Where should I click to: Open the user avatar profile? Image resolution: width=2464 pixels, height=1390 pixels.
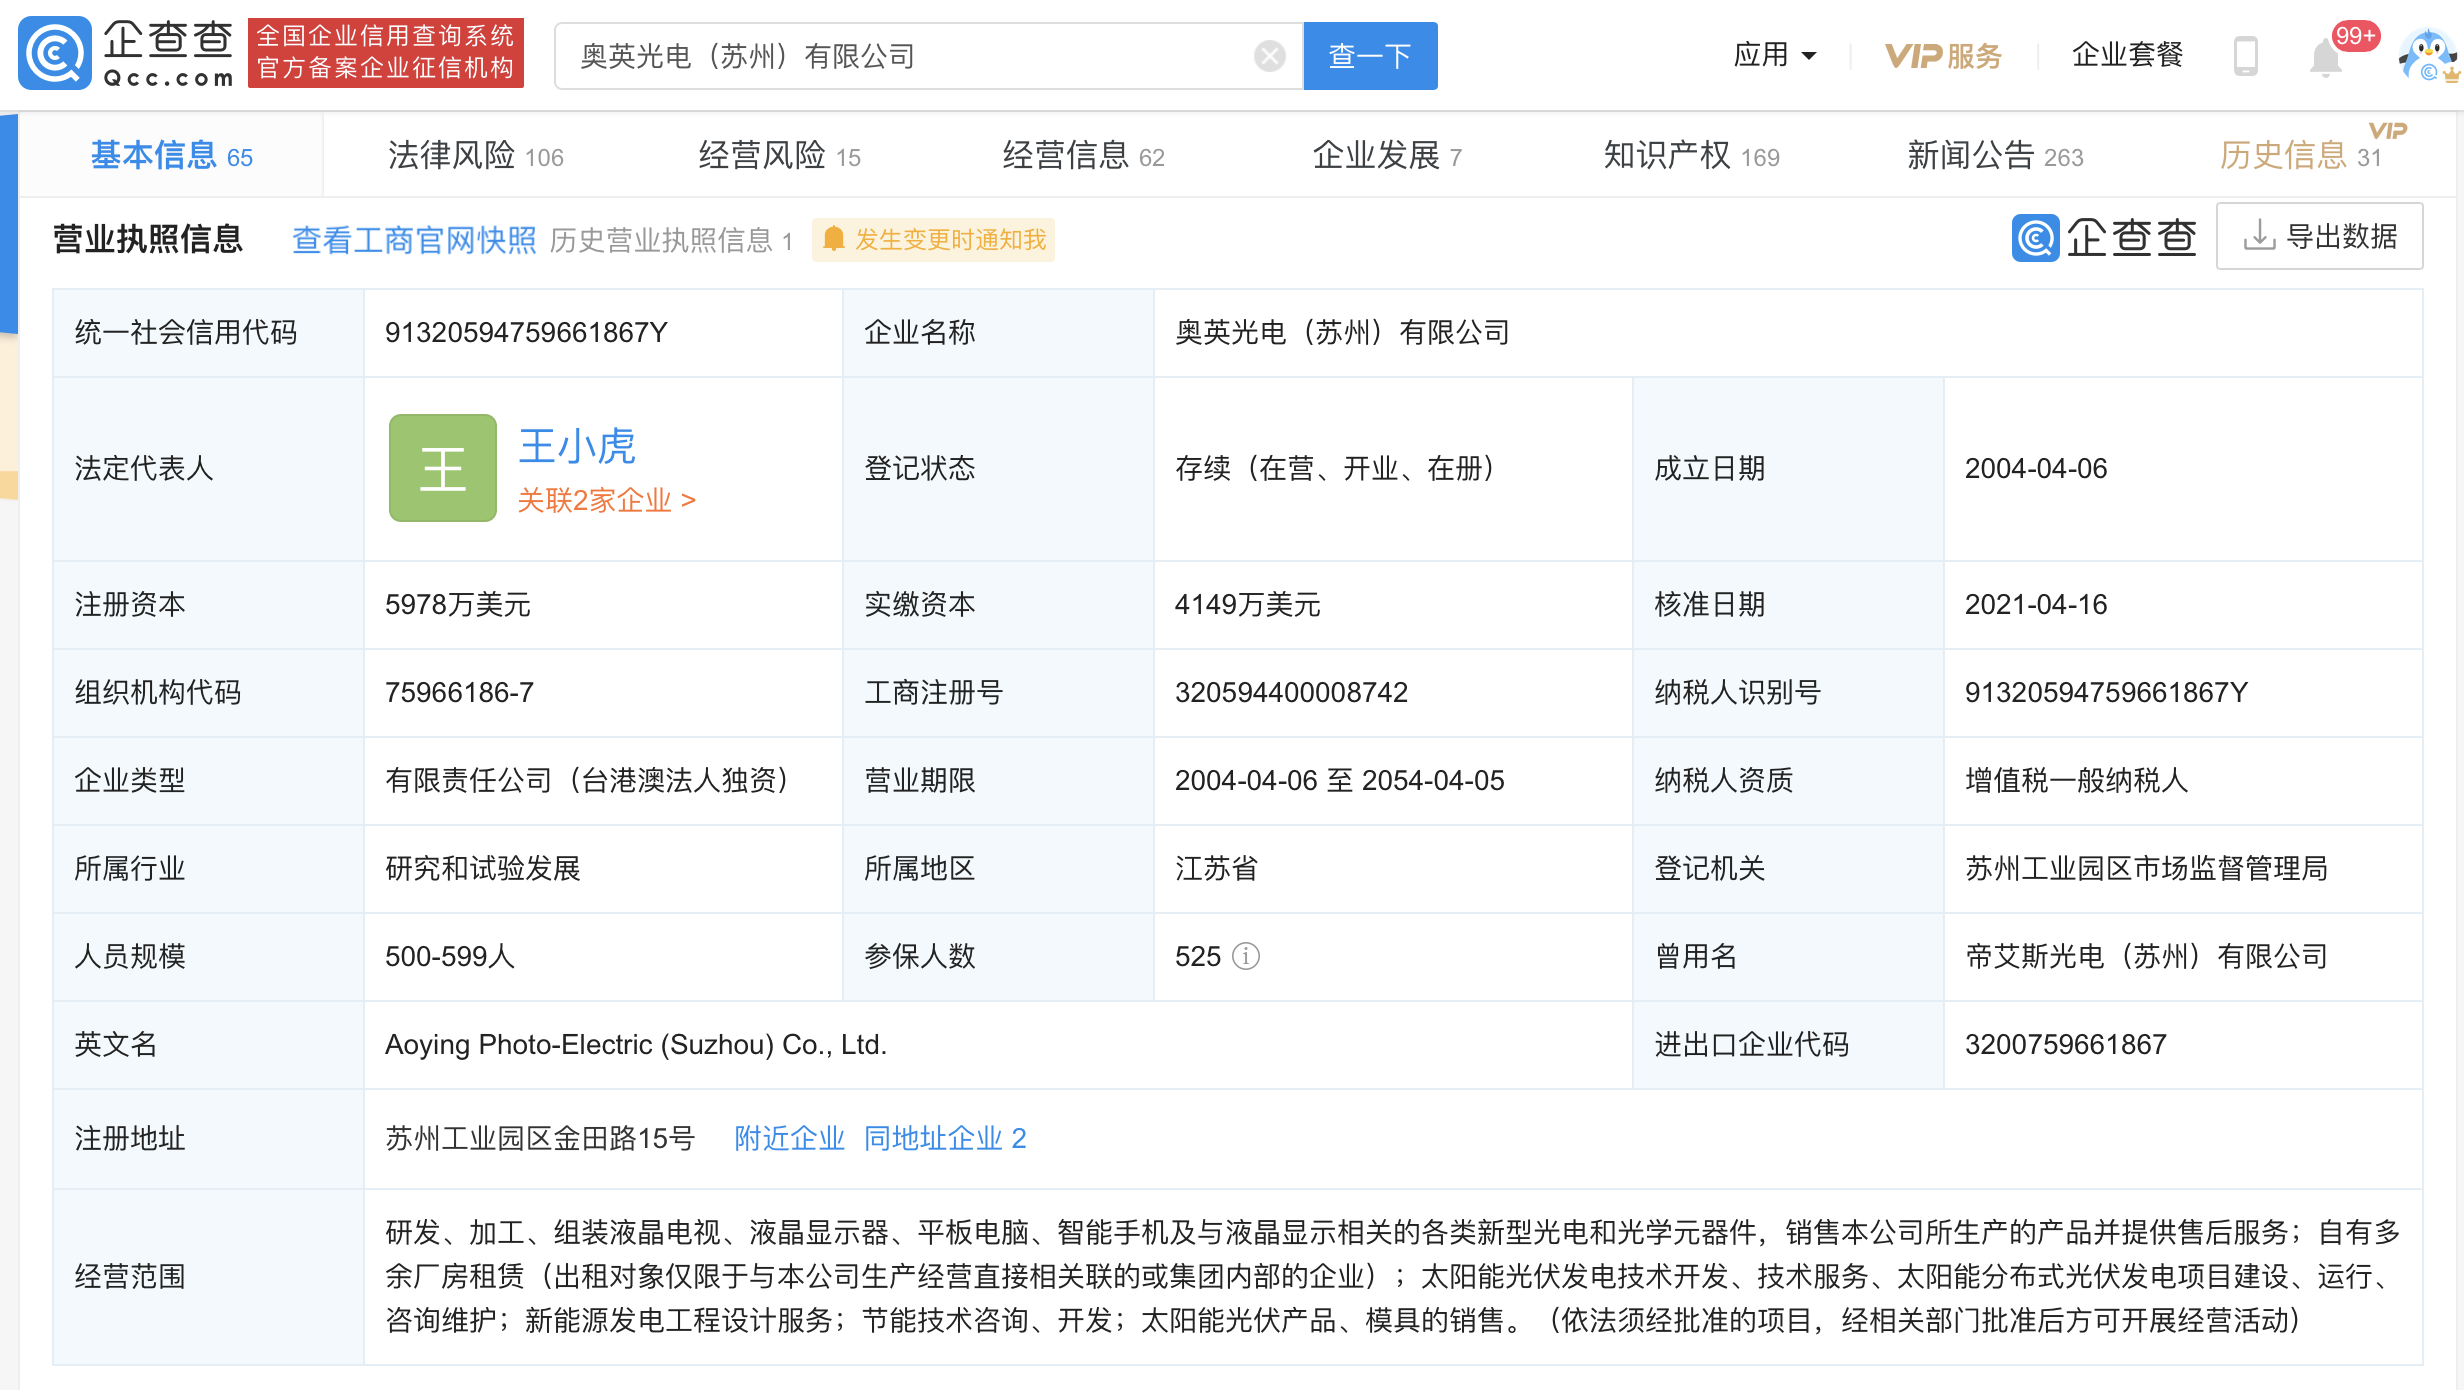tap(2428, 56)
